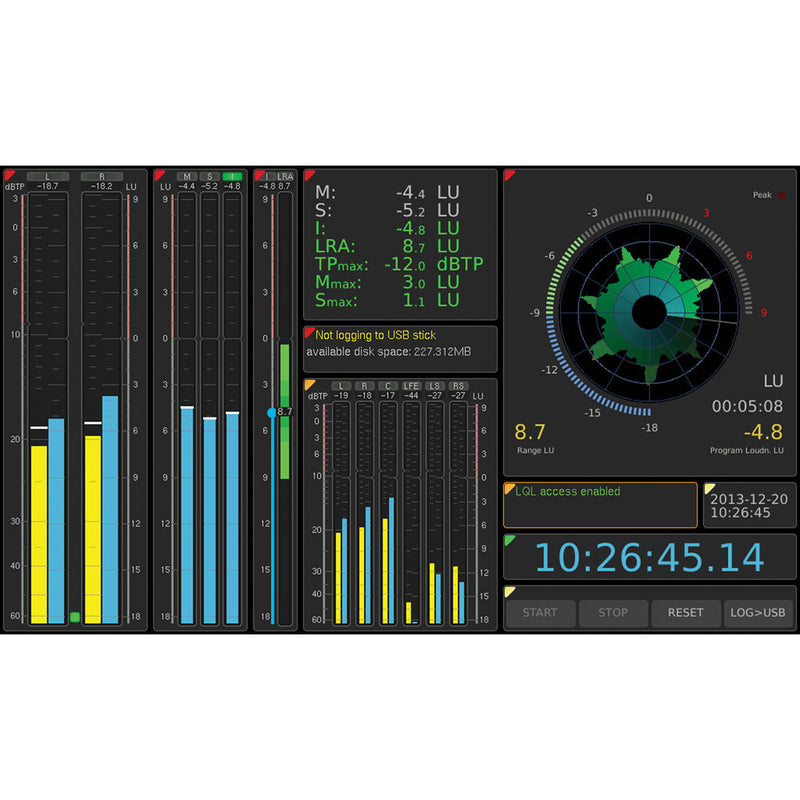This screenshot has height=800, width=800.
Task: Click the green corner marker on the timecode display
Action: pyautogui.click(x=509, y=540)
